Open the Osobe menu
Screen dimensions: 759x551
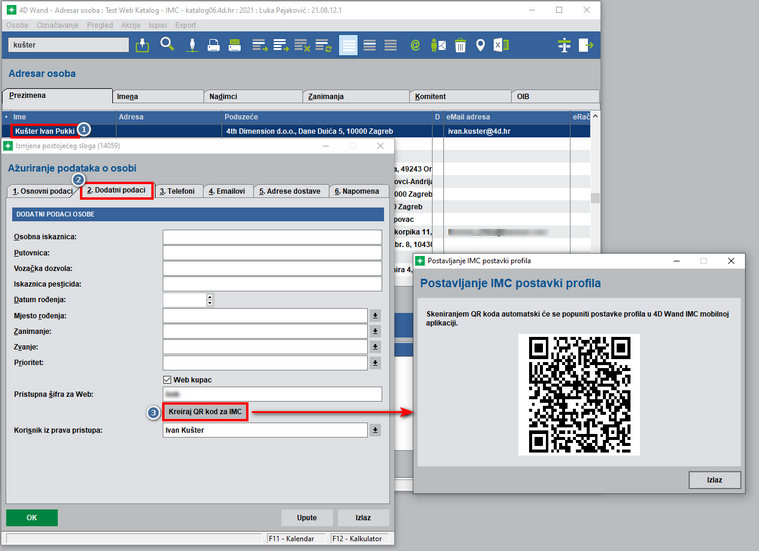point(17,25)
